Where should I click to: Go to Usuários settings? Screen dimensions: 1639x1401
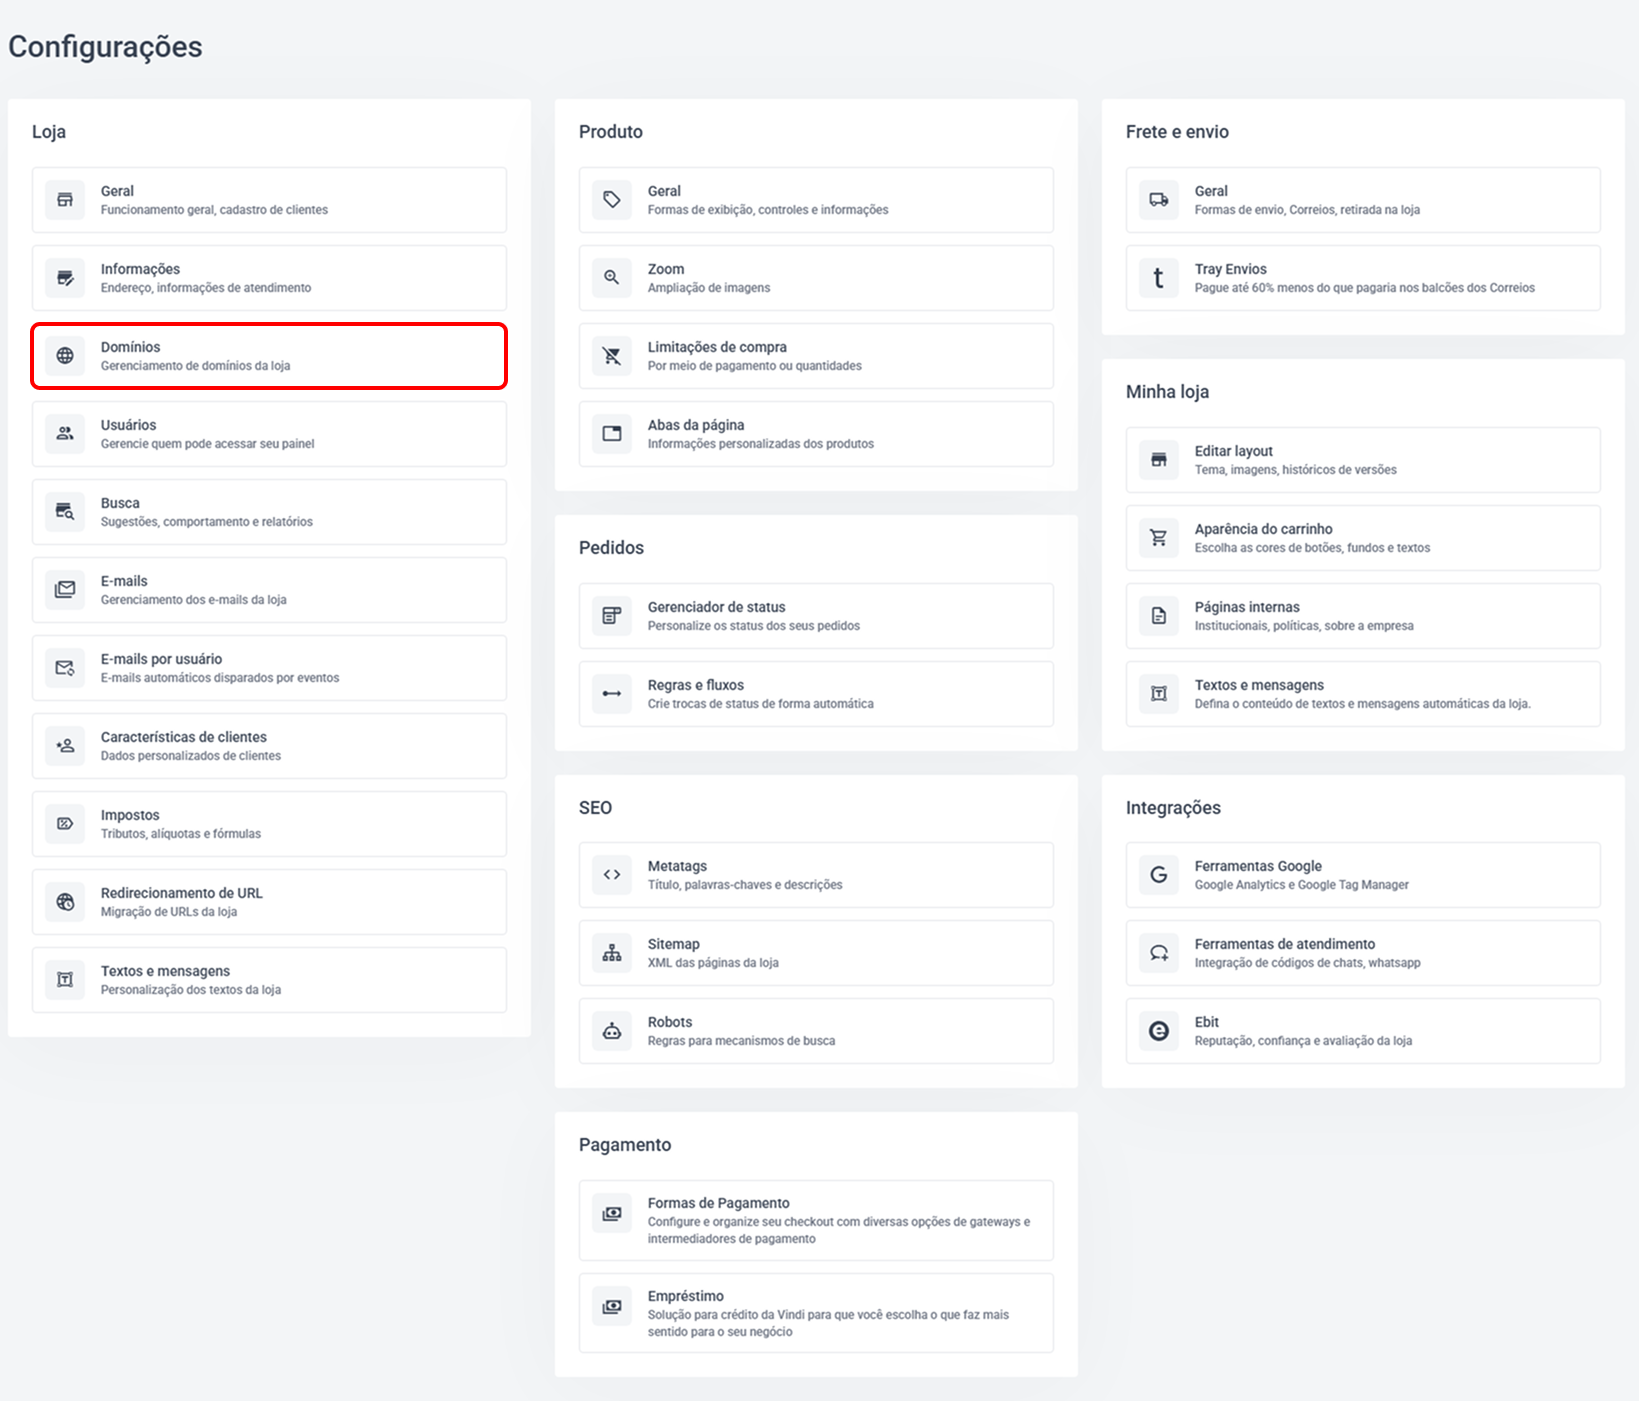269,434
